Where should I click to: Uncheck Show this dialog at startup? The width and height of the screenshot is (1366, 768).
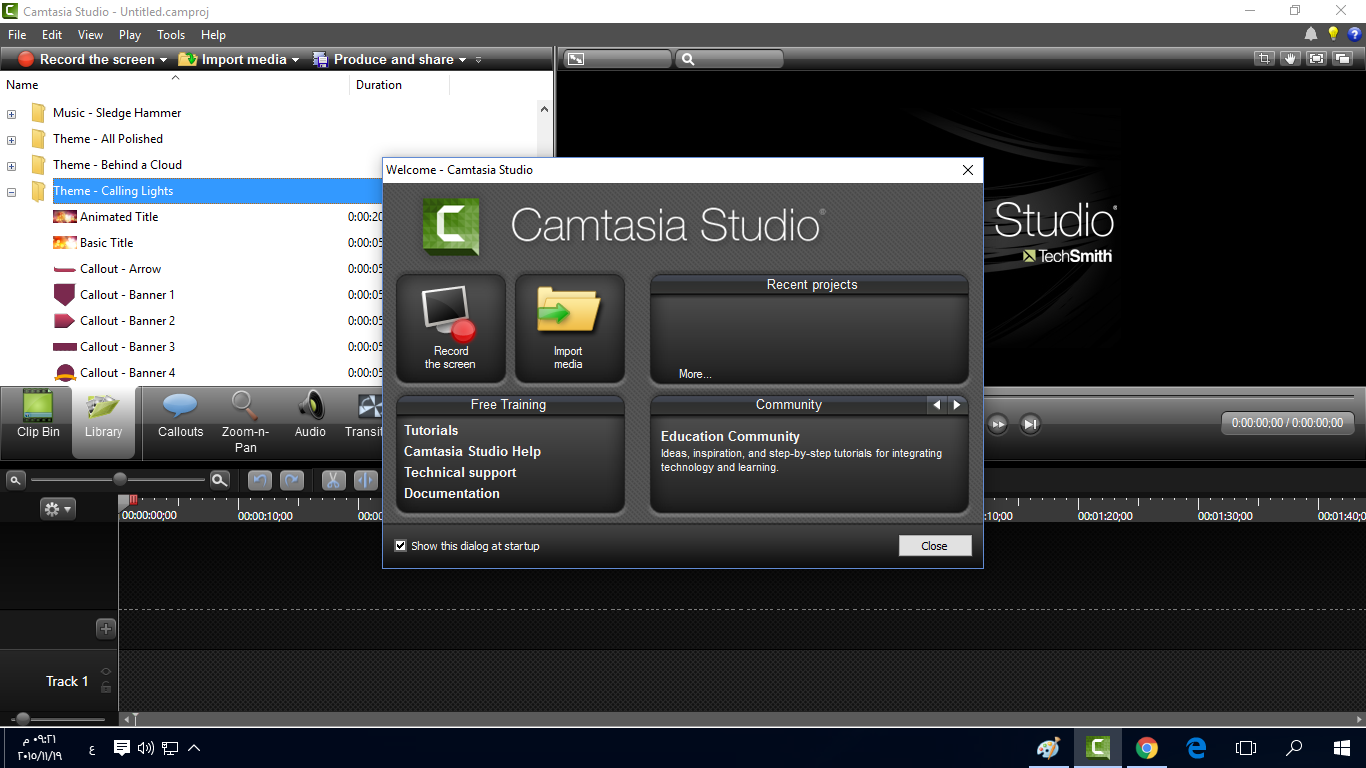point(401,546)
